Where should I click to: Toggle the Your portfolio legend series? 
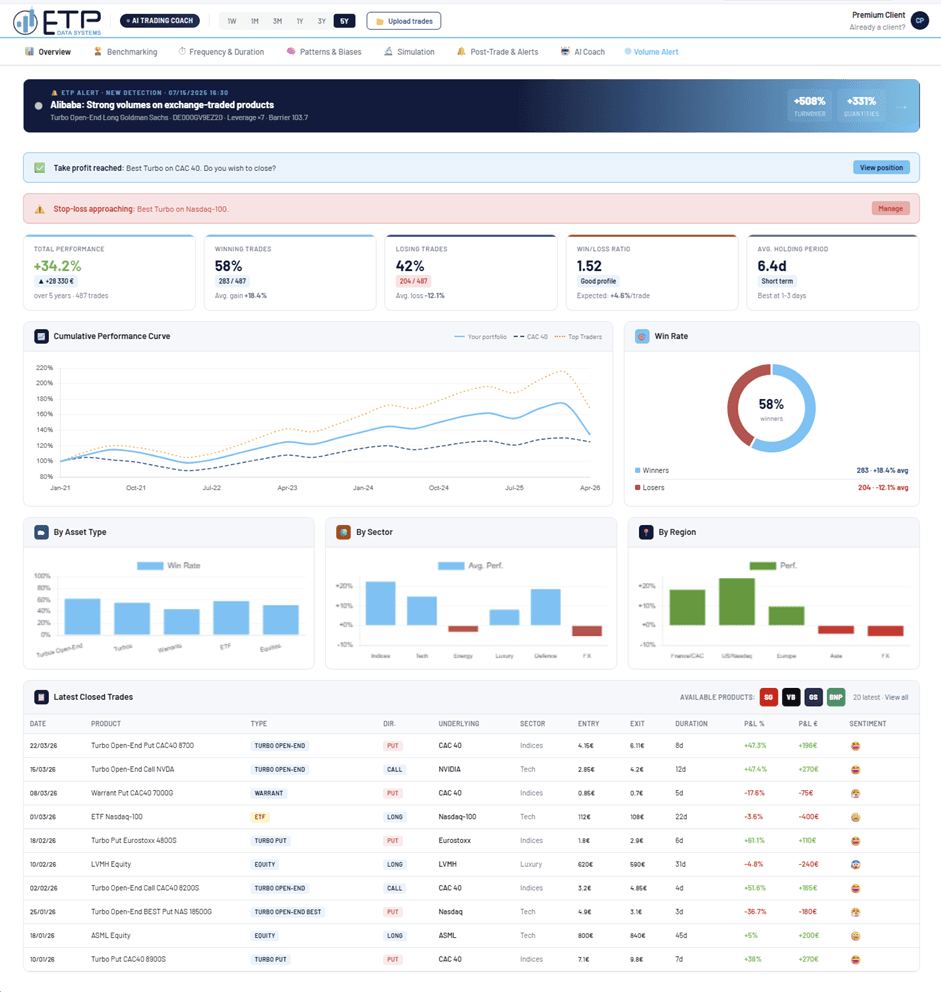(480, 337)
